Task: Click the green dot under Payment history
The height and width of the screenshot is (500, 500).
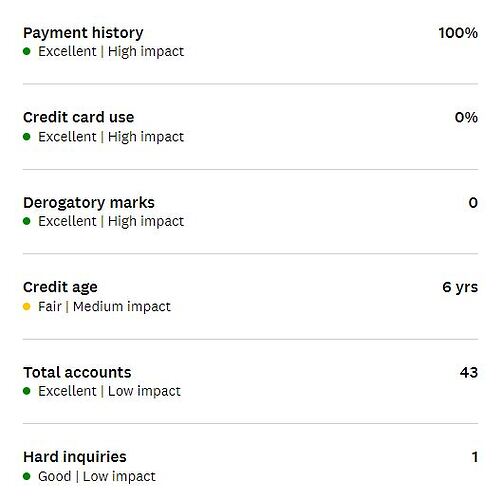Action: pyautogui.click(x=27, y=51)
